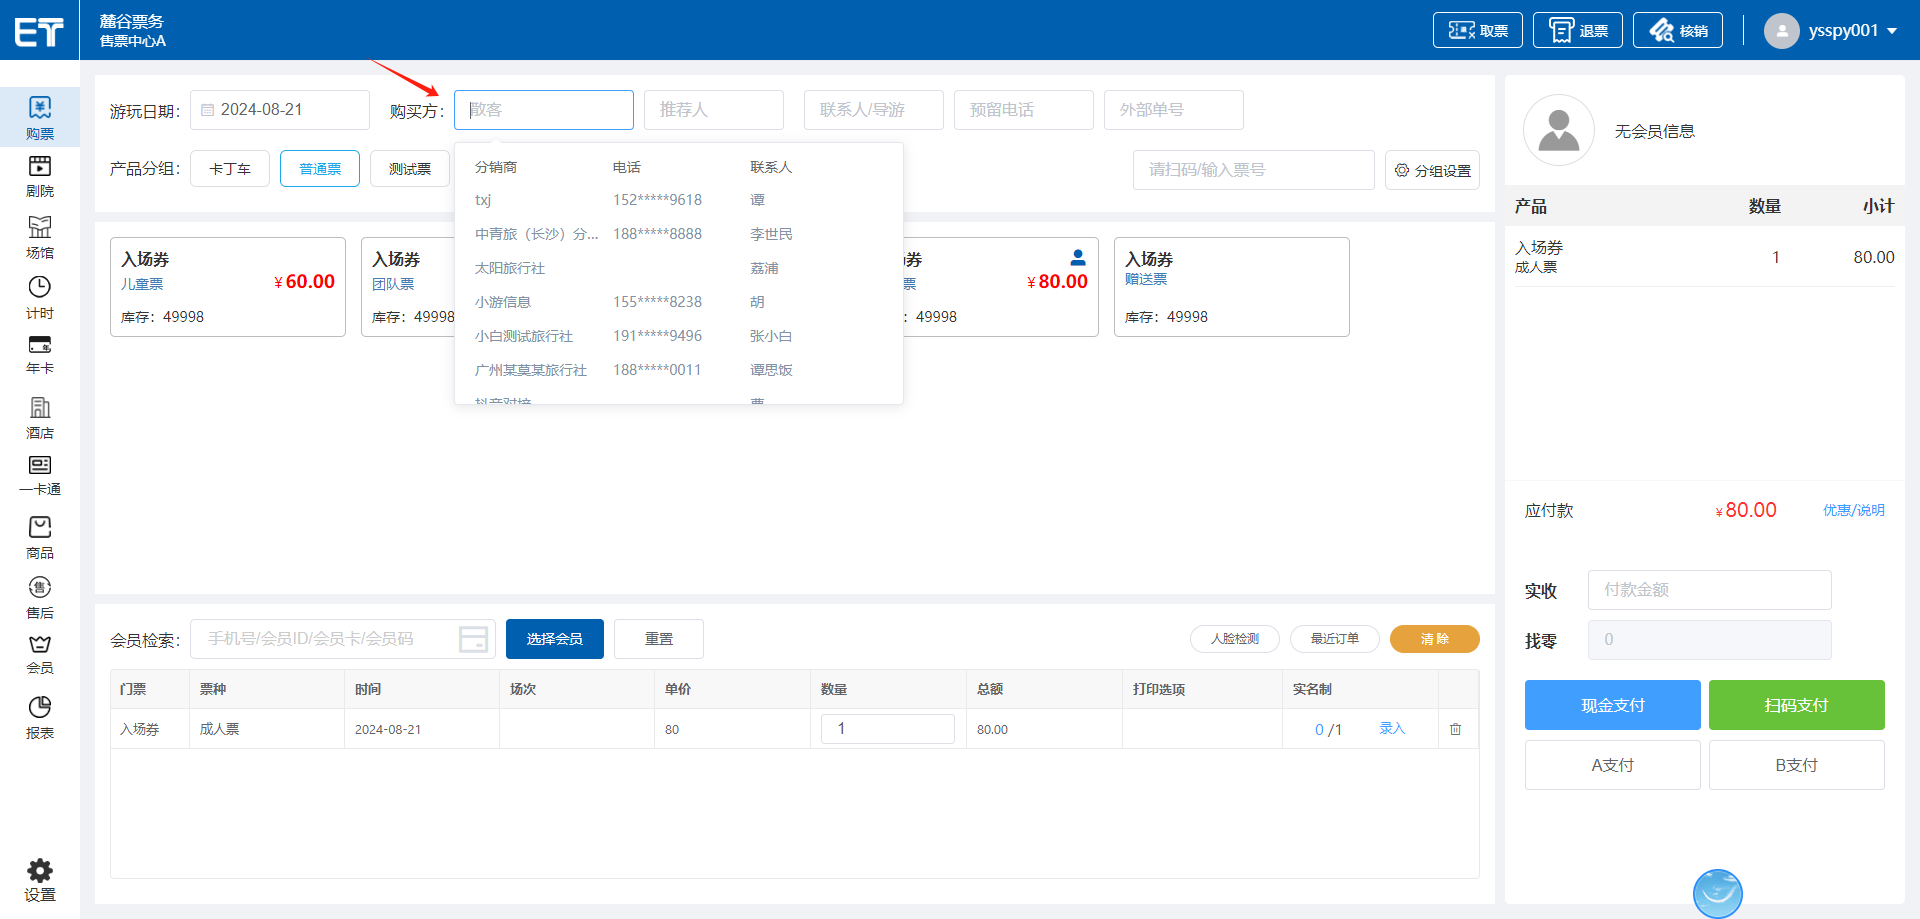Viewport: 1920px width, 919px height.
Task: Click the 付款金额 input field
Action: tap(1709, 590)
